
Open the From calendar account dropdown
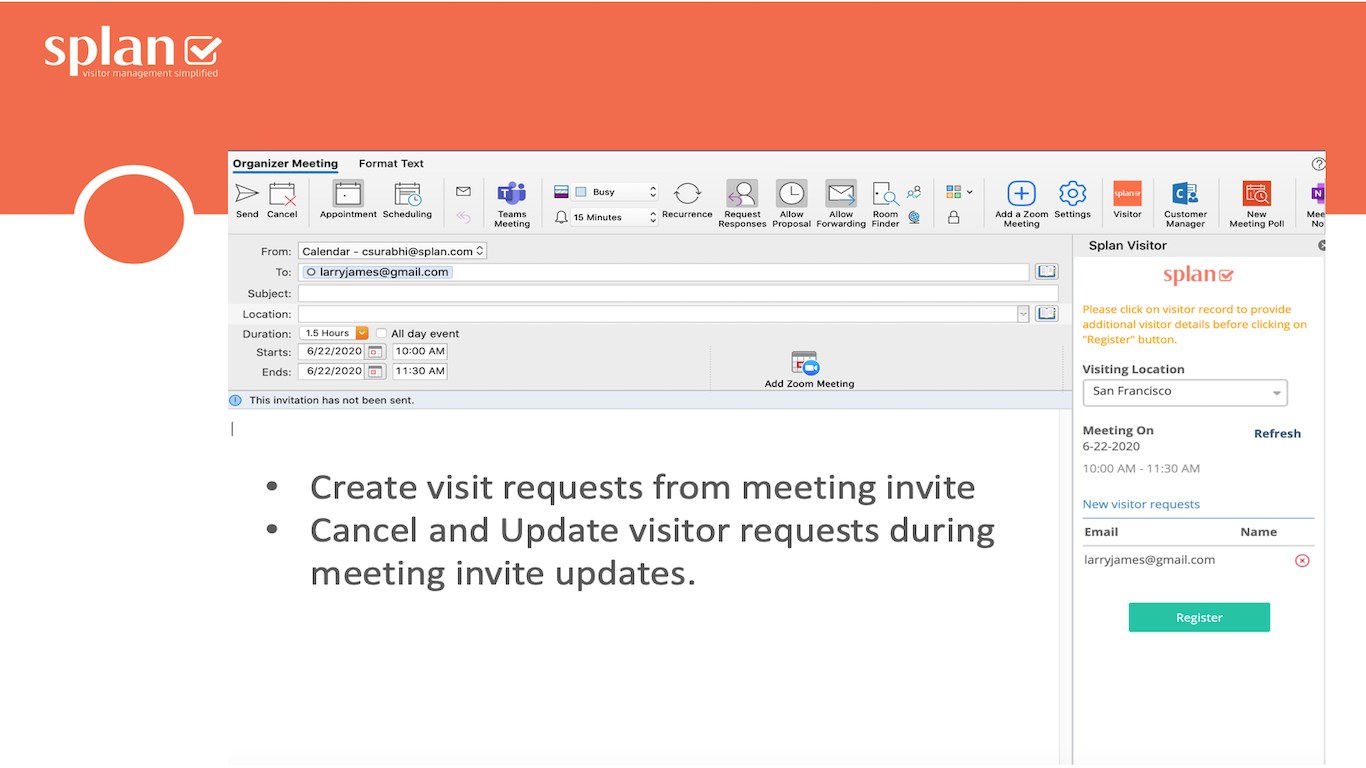pos(392,251)
